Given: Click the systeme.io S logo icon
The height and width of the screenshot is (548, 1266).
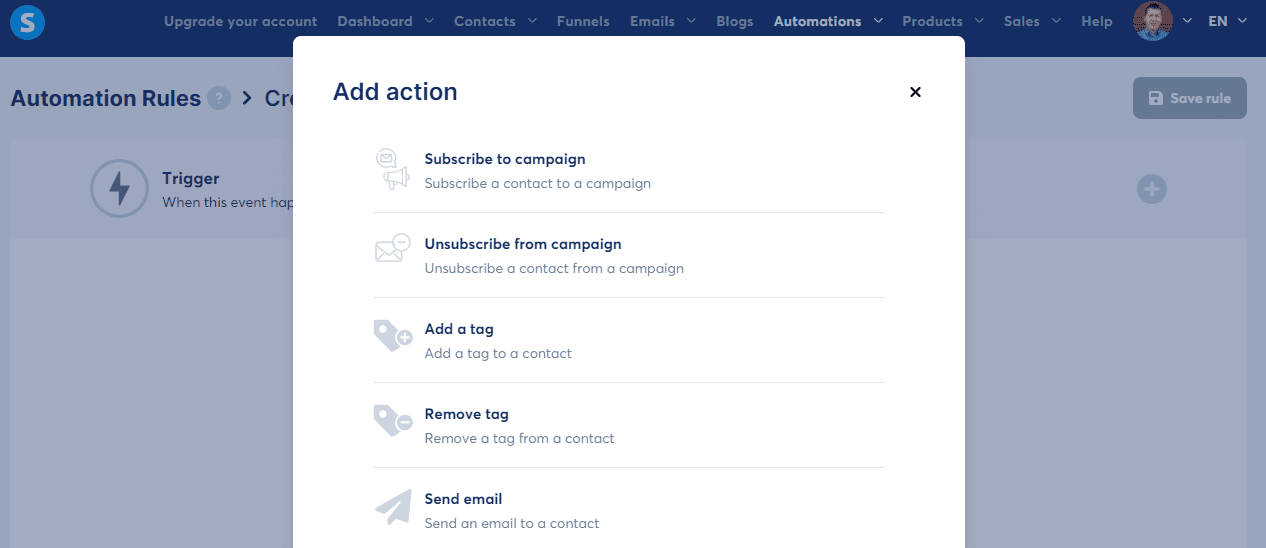Looking at the screenshot, I should click(27, 21).
